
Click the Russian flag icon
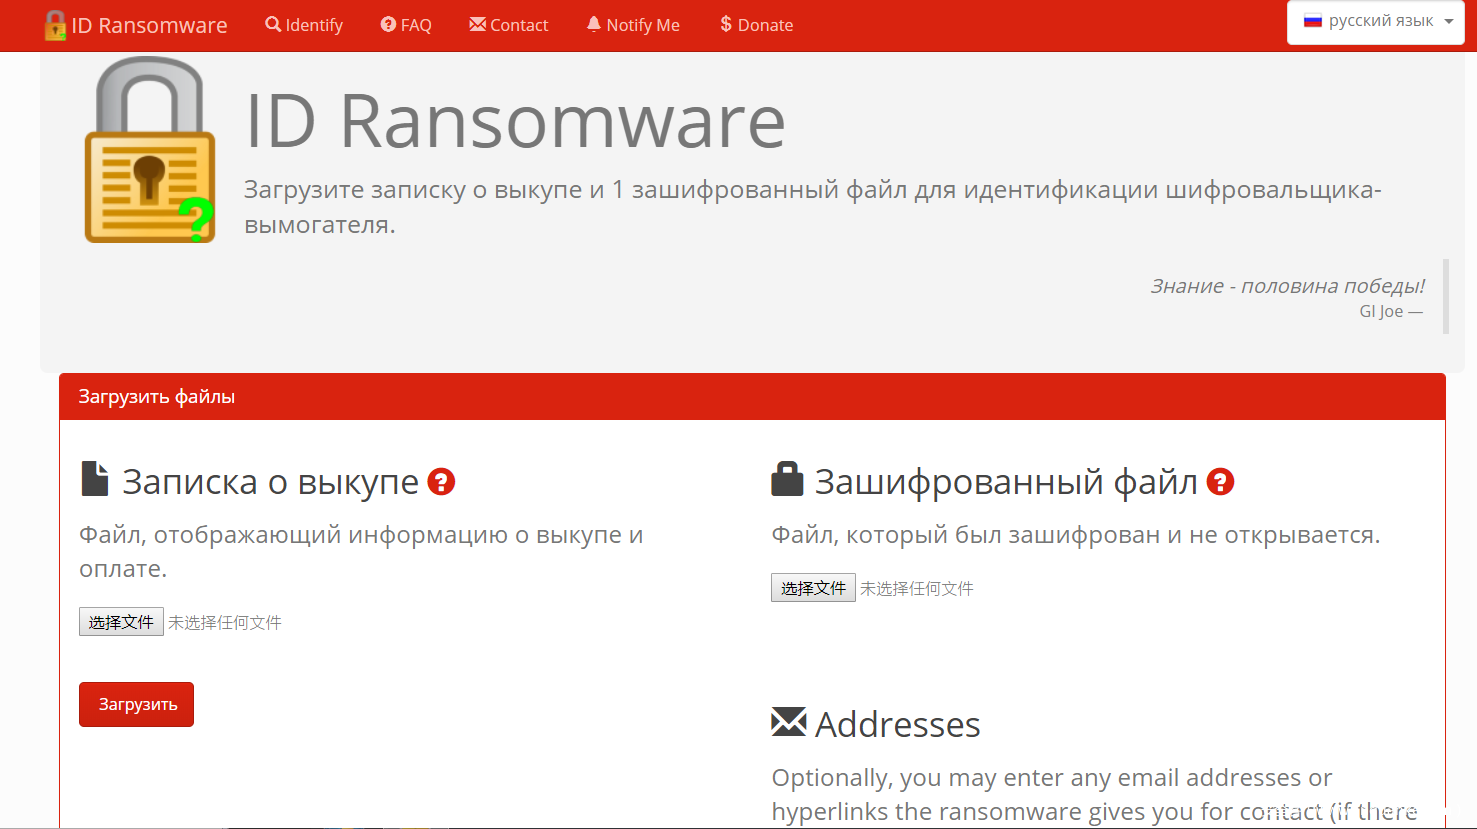[x=1312, y=21]
